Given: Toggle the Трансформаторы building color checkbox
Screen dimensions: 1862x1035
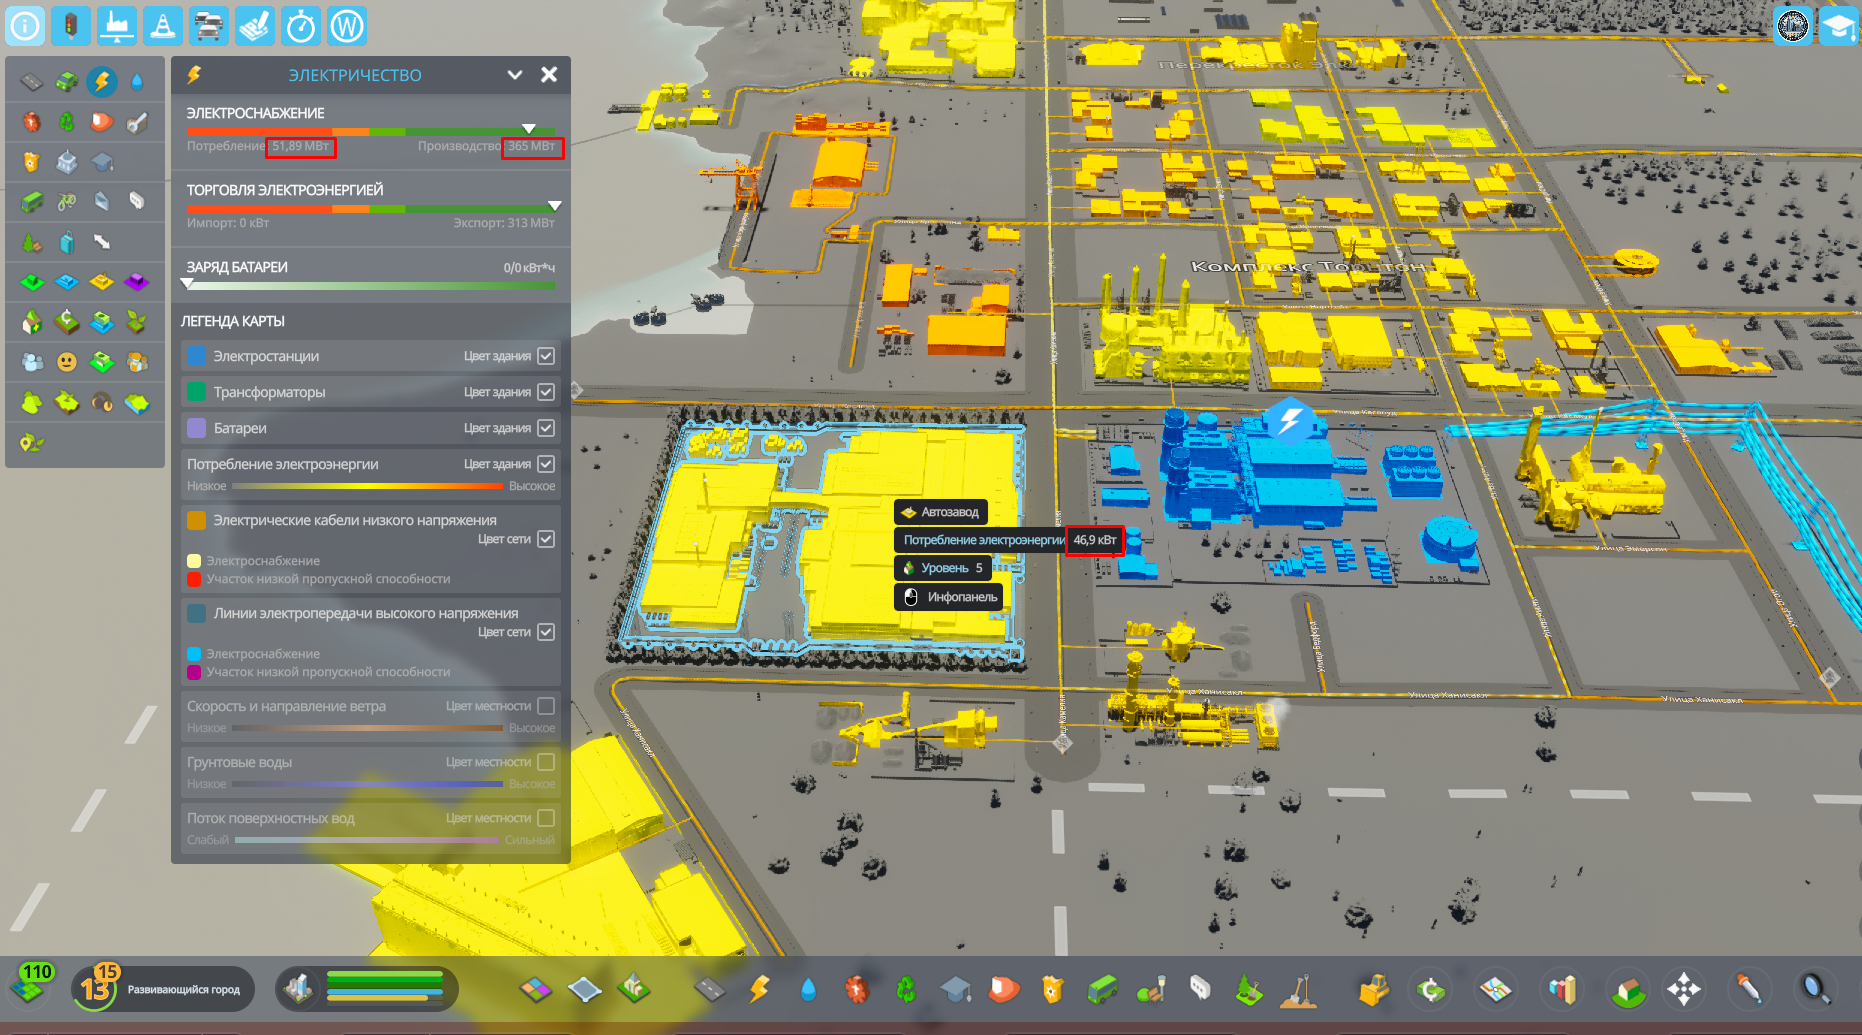Looking at the screenshot, I should coord(545,391).
